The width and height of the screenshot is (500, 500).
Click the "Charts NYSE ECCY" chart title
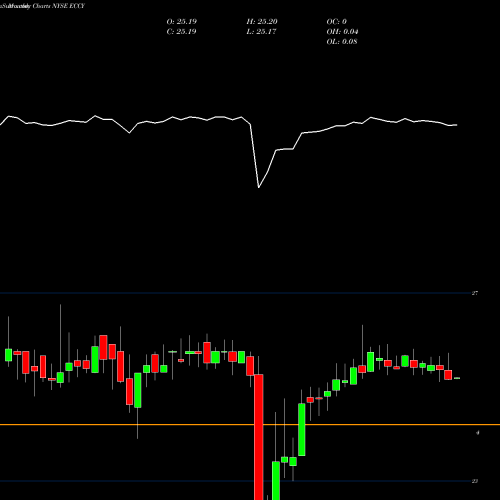point(59,6)
